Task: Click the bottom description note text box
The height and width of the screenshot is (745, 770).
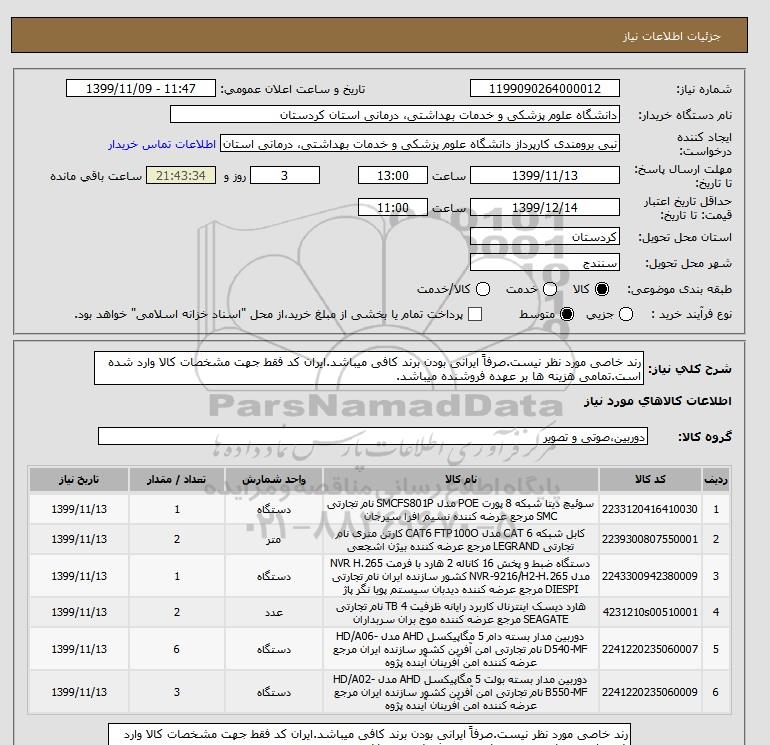Action: (x=369, y=734)
